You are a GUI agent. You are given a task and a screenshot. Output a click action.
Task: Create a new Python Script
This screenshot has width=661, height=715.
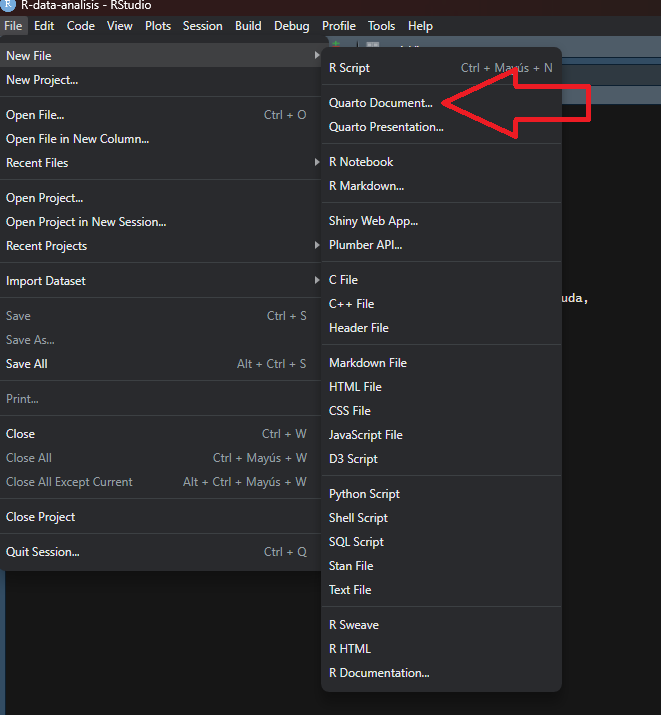point(364,494)
